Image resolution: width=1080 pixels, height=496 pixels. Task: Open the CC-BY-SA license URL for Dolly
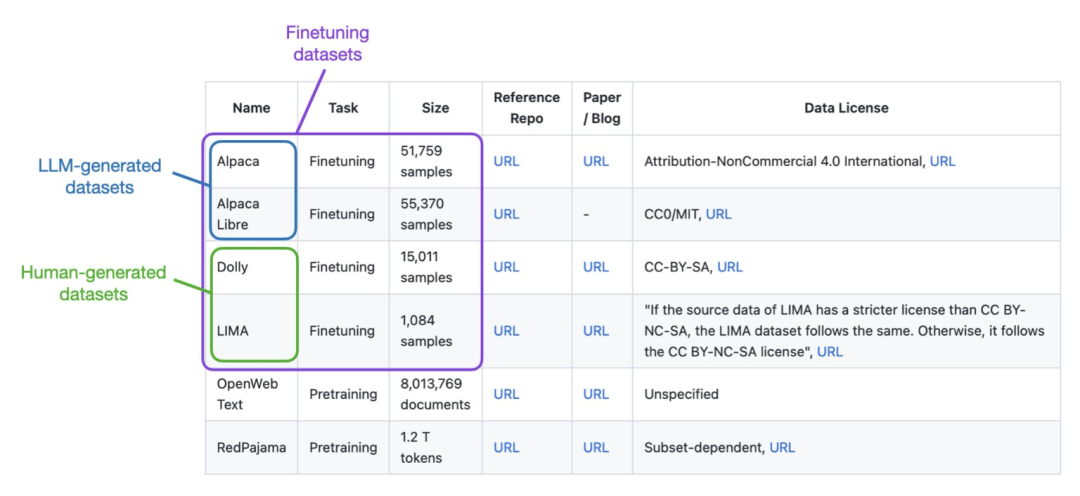click(x=730, y=267)
